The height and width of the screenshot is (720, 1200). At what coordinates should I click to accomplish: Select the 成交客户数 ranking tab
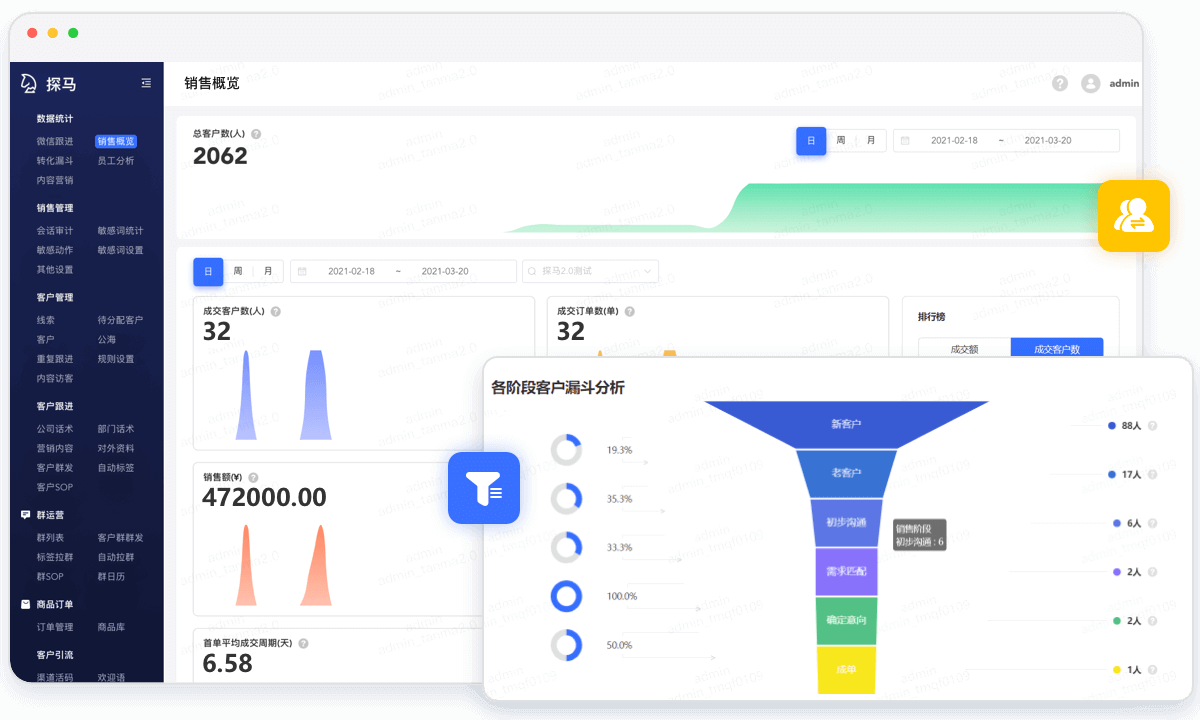[1057, 349]
